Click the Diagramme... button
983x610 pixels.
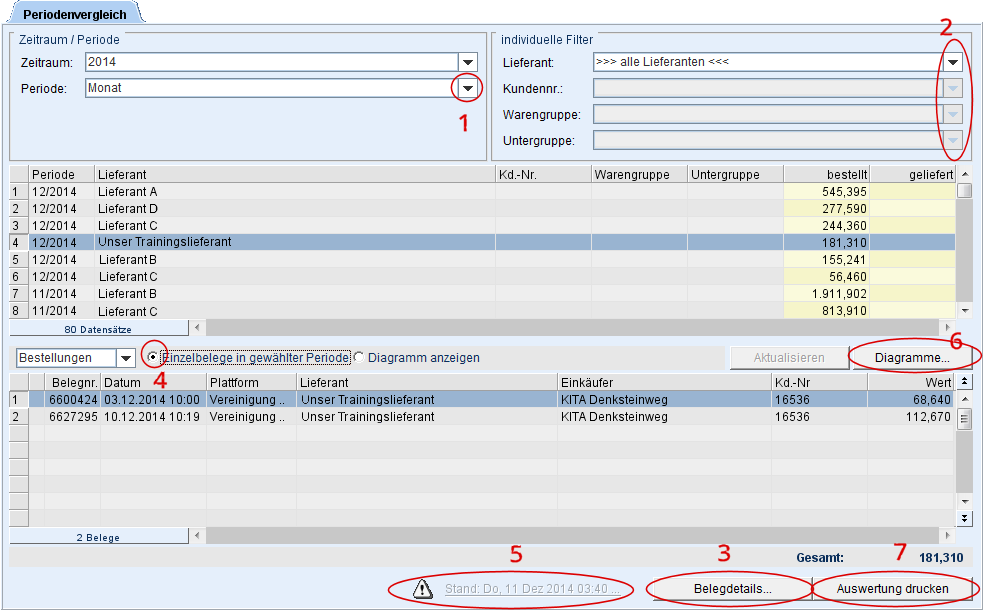coord(911,357)
